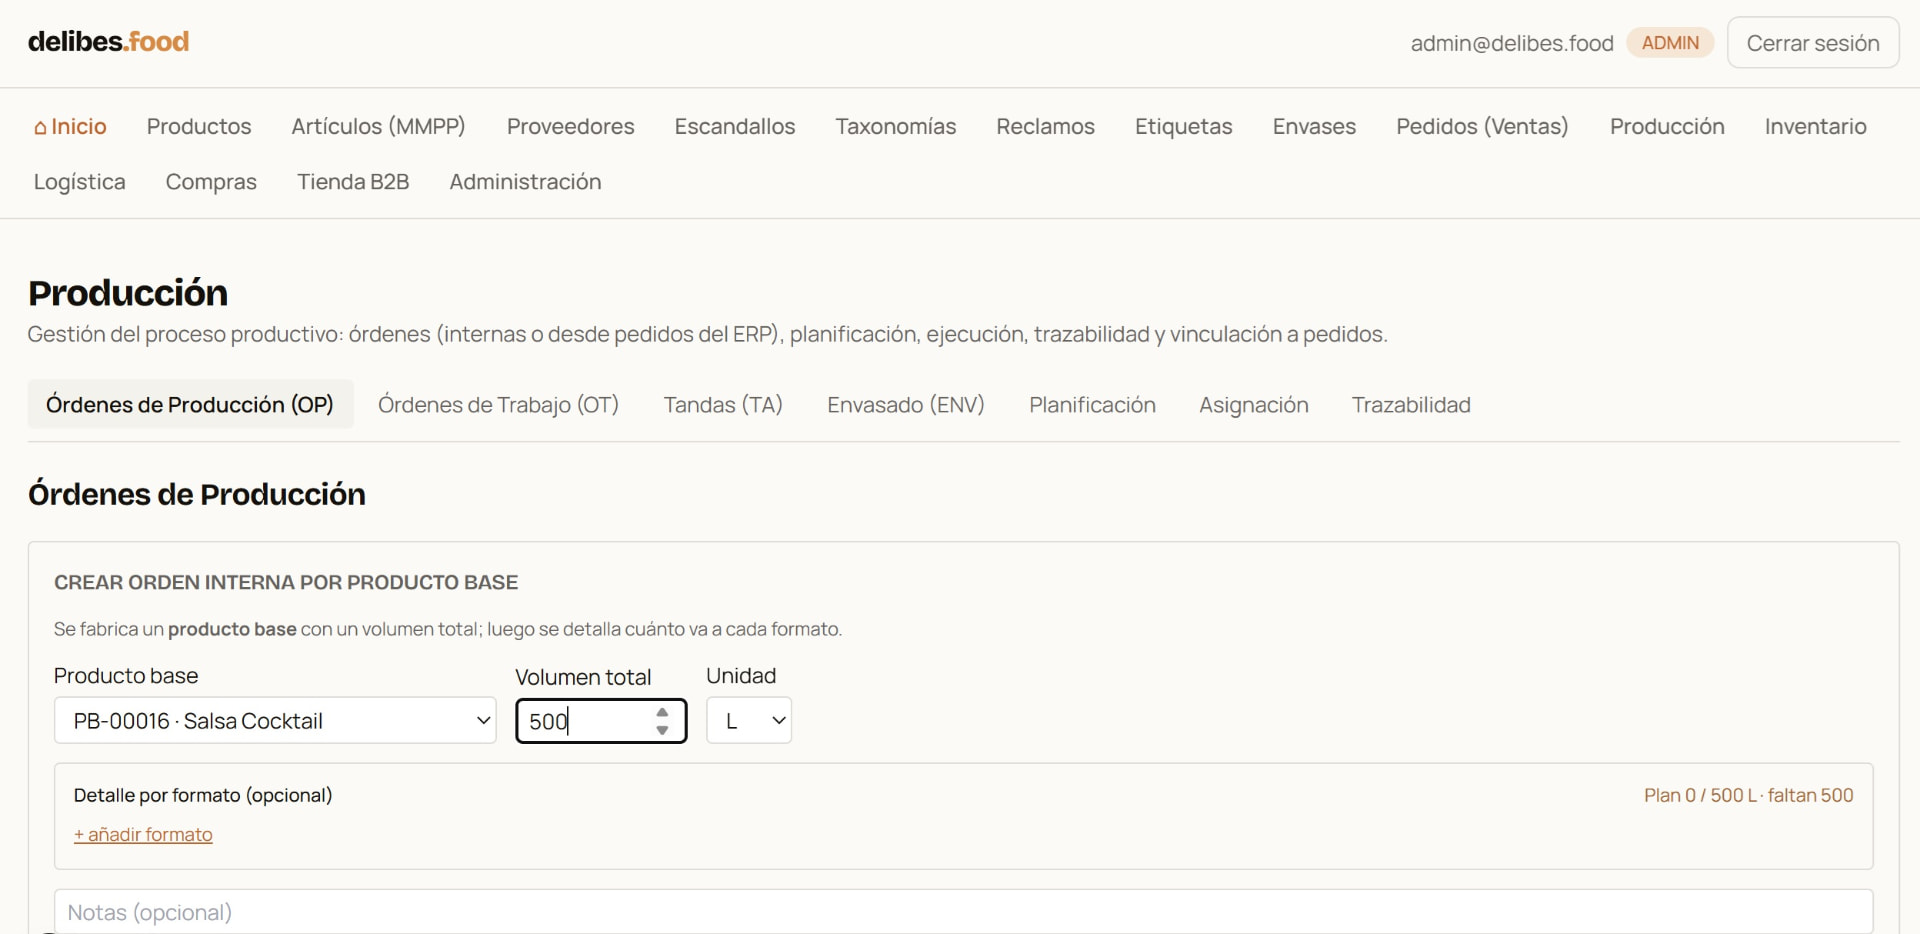Open Escandallos page

coord(734,126)
